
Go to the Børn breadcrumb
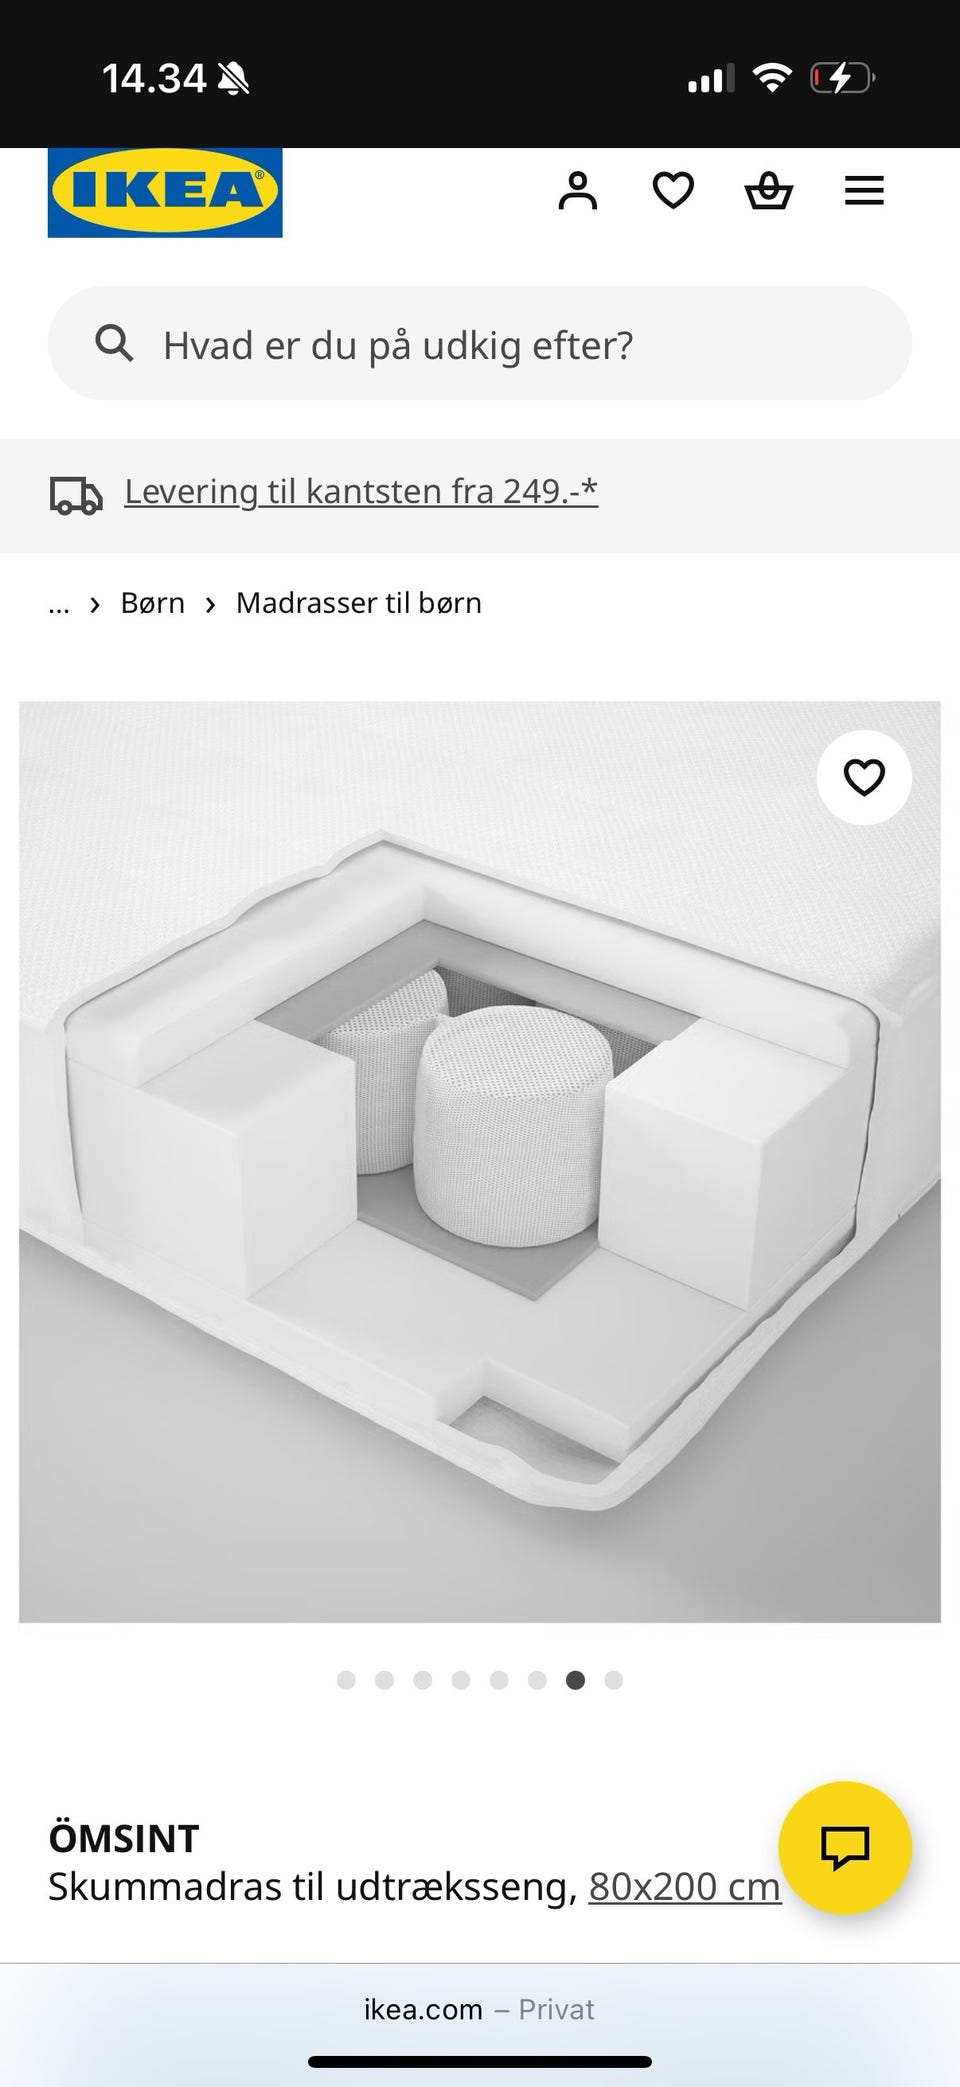(153, 603)
